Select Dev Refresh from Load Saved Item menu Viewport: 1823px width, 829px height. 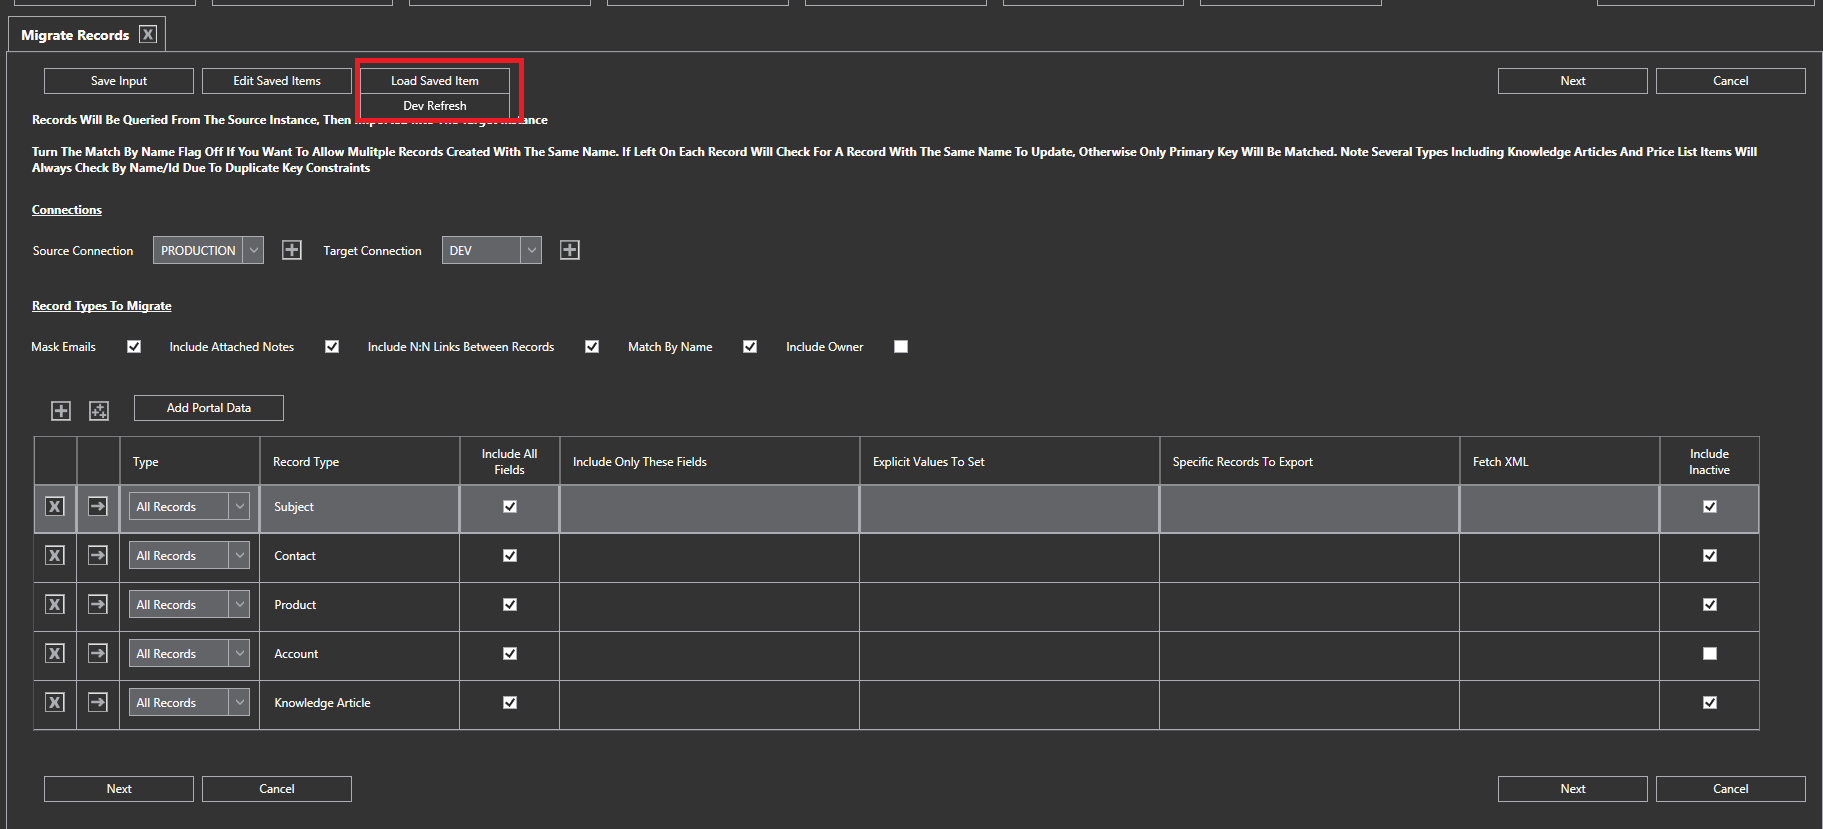point(435,106)
